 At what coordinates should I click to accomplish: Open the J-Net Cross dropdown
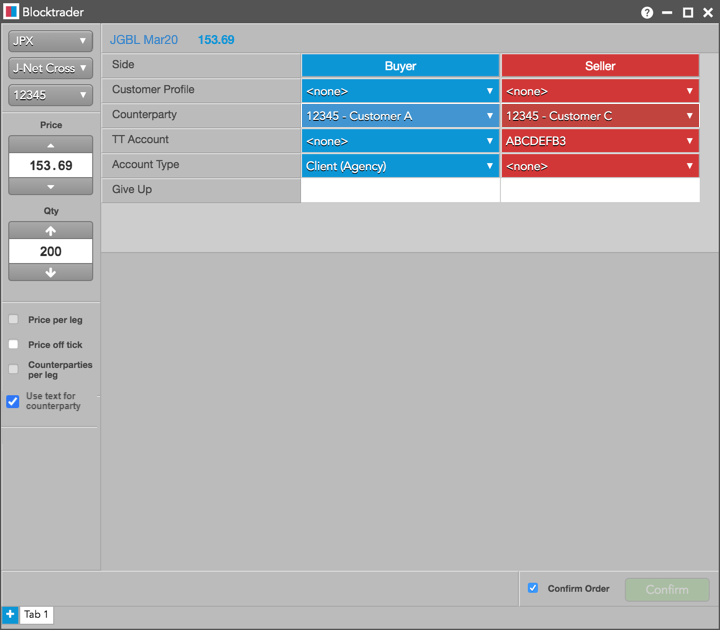tap(50, 68)
